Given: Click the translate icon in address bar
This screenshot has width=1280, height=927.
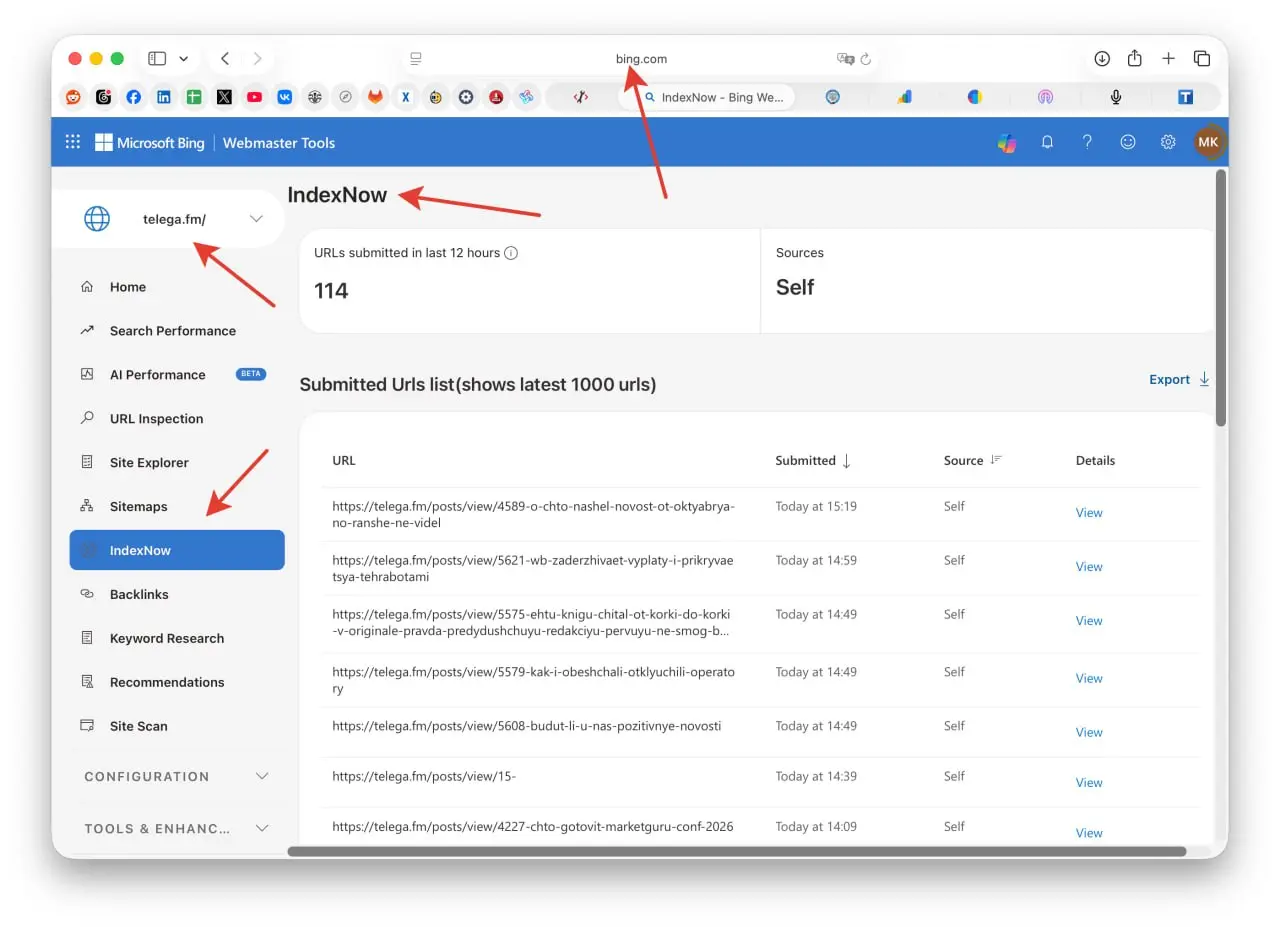Looking at the screenshot, I should (x=845, y=59).
